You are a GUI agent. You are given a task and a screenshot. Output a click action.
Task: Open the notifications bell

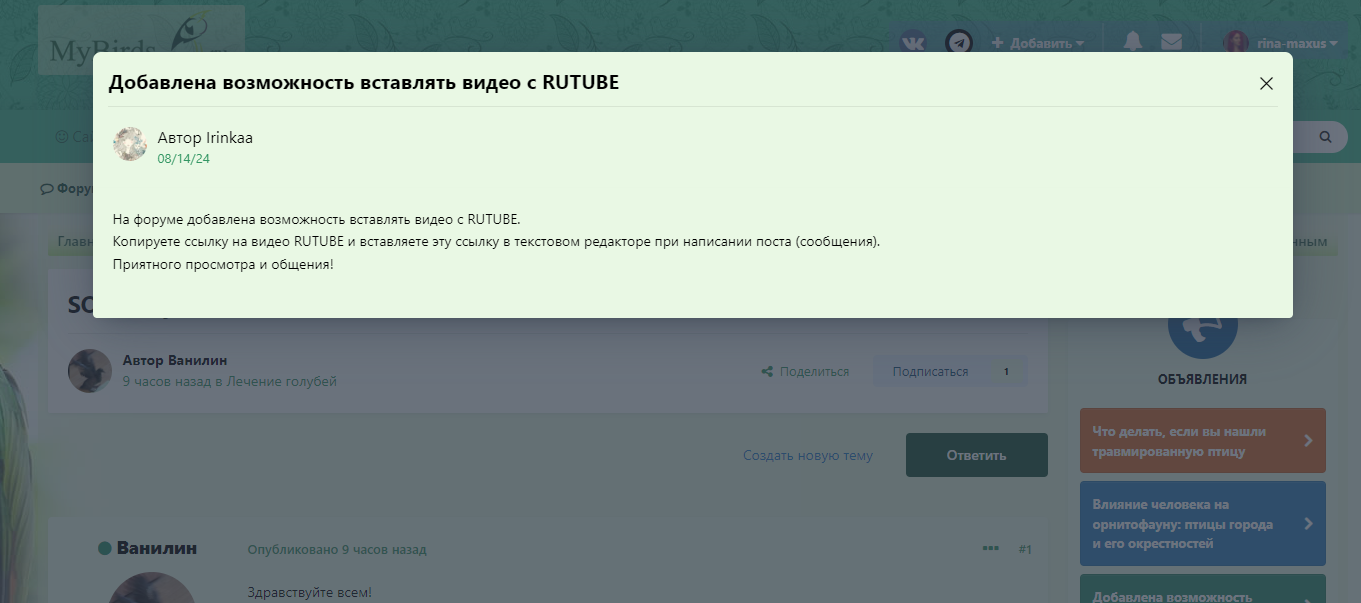[x=1133, y=42]
